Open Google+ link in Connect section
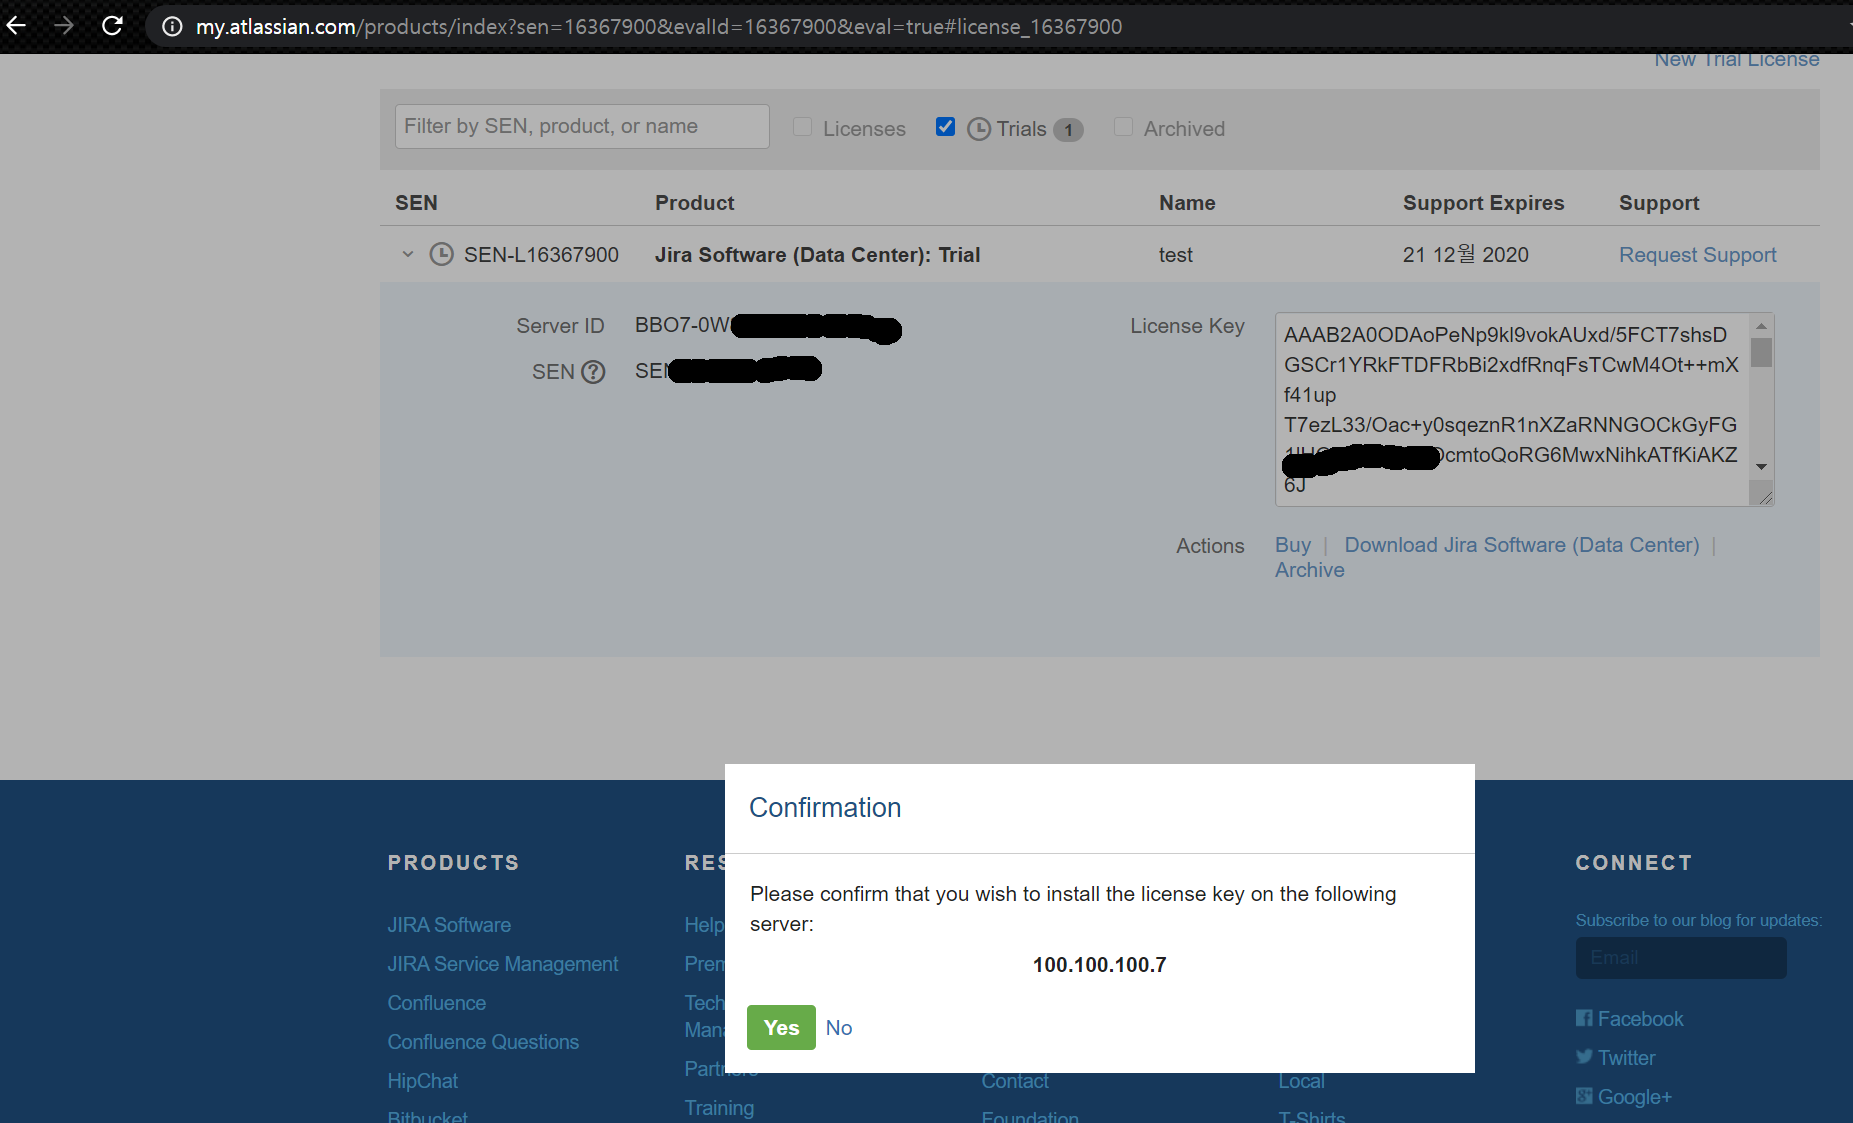Screen dimensions: 1853x1123 pyautogui.click(x=1624, y=1097)
